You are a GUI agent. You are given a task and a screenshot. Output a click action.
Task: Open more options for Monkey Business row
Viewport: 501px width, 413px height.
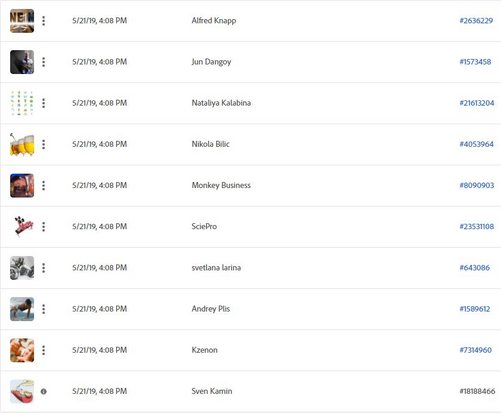pyautogui.click(x=44, y=185)
